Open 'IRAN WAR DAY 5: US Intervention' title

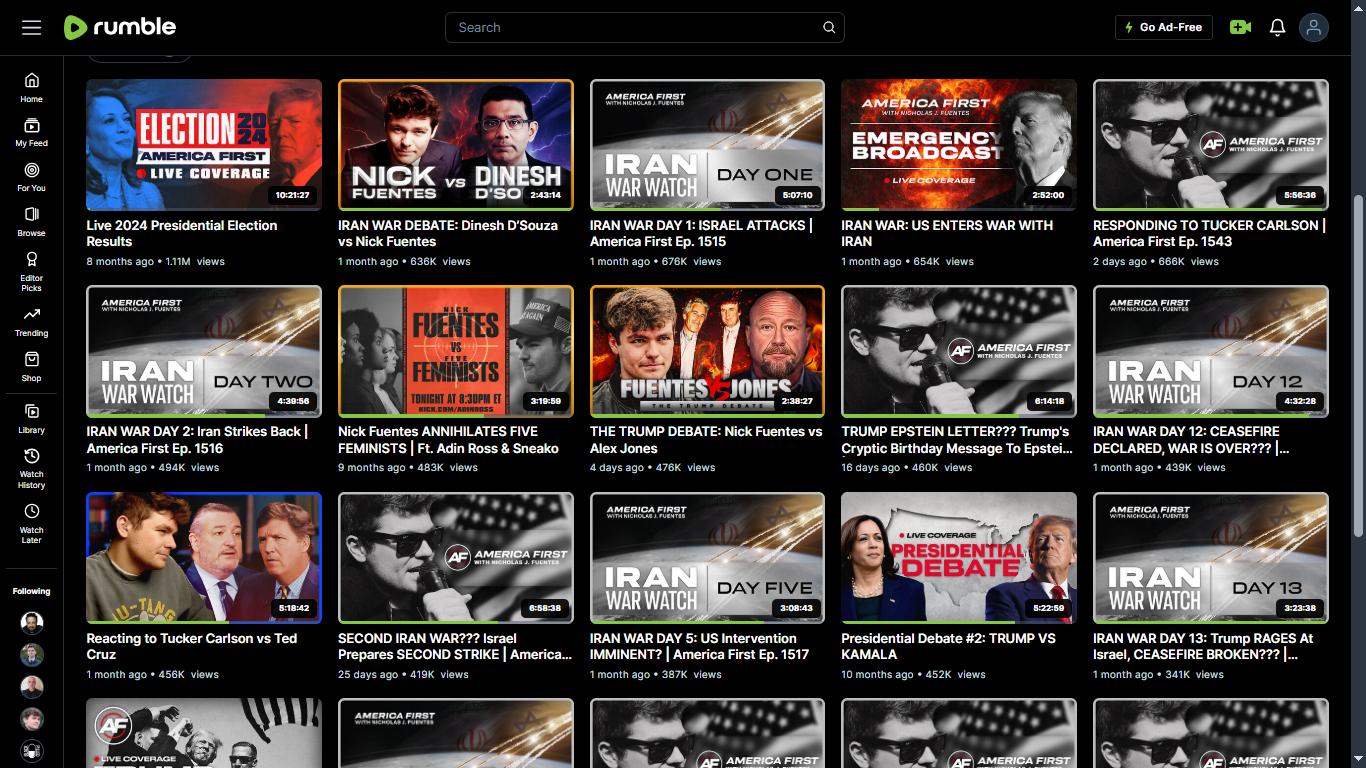[x=699, y=646]
